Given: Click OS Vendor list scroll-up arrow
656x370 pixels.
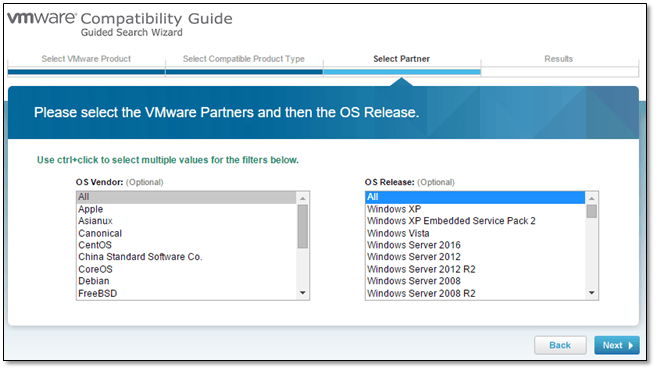Looking at the screenshot, I should click(x=302, y=198).
